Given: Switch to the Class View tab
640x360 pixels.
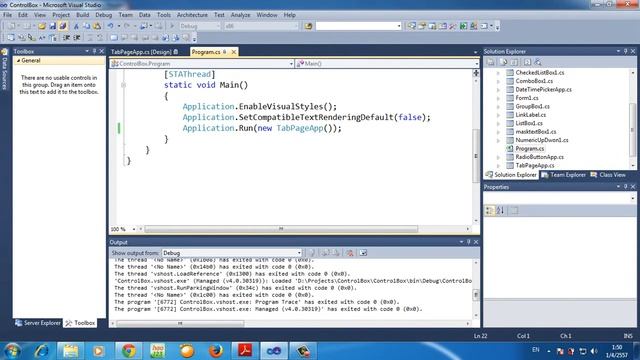Looking at the screenshot, I should coord(608,175).
